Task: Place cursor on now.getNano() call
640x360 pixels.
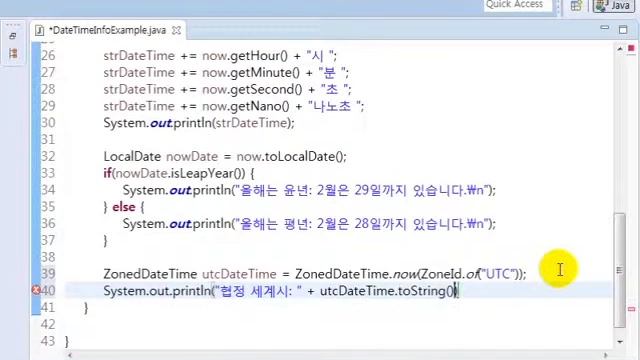Action: [246, 106]
